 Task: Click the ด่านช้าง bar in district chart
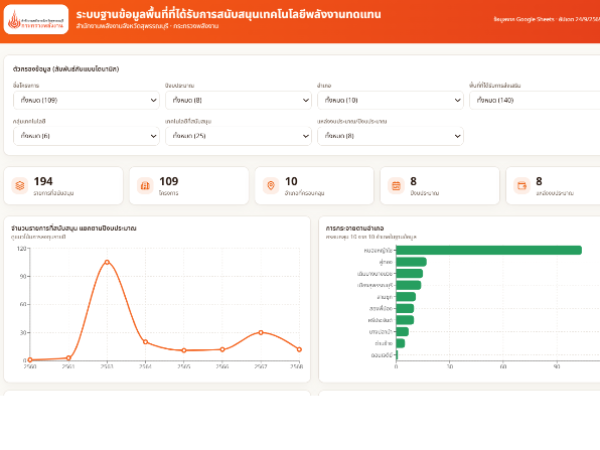point(401,343)
